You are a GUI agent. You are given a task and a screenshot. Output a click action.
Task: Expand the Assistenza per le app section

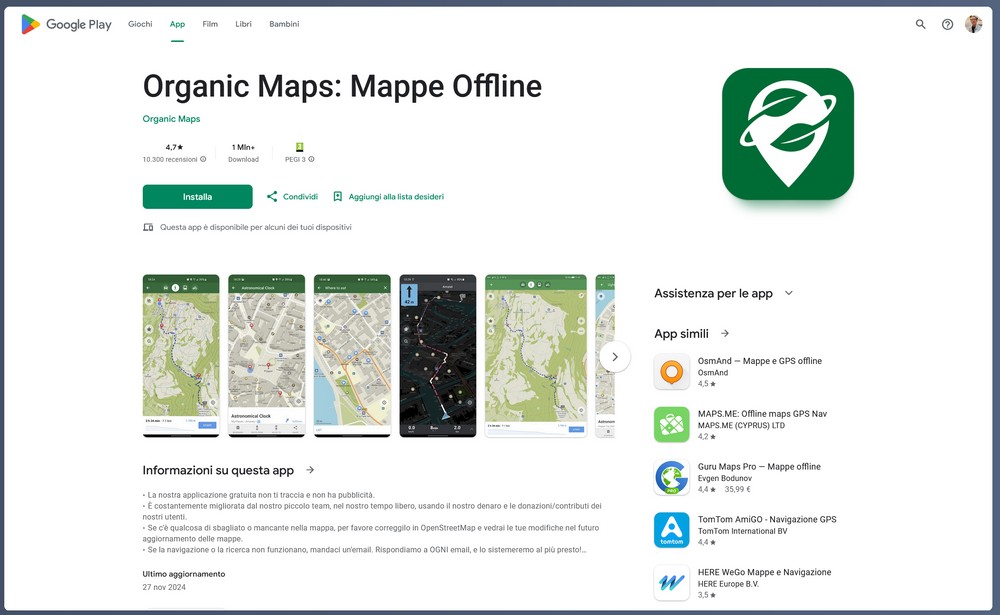(788, 293)
